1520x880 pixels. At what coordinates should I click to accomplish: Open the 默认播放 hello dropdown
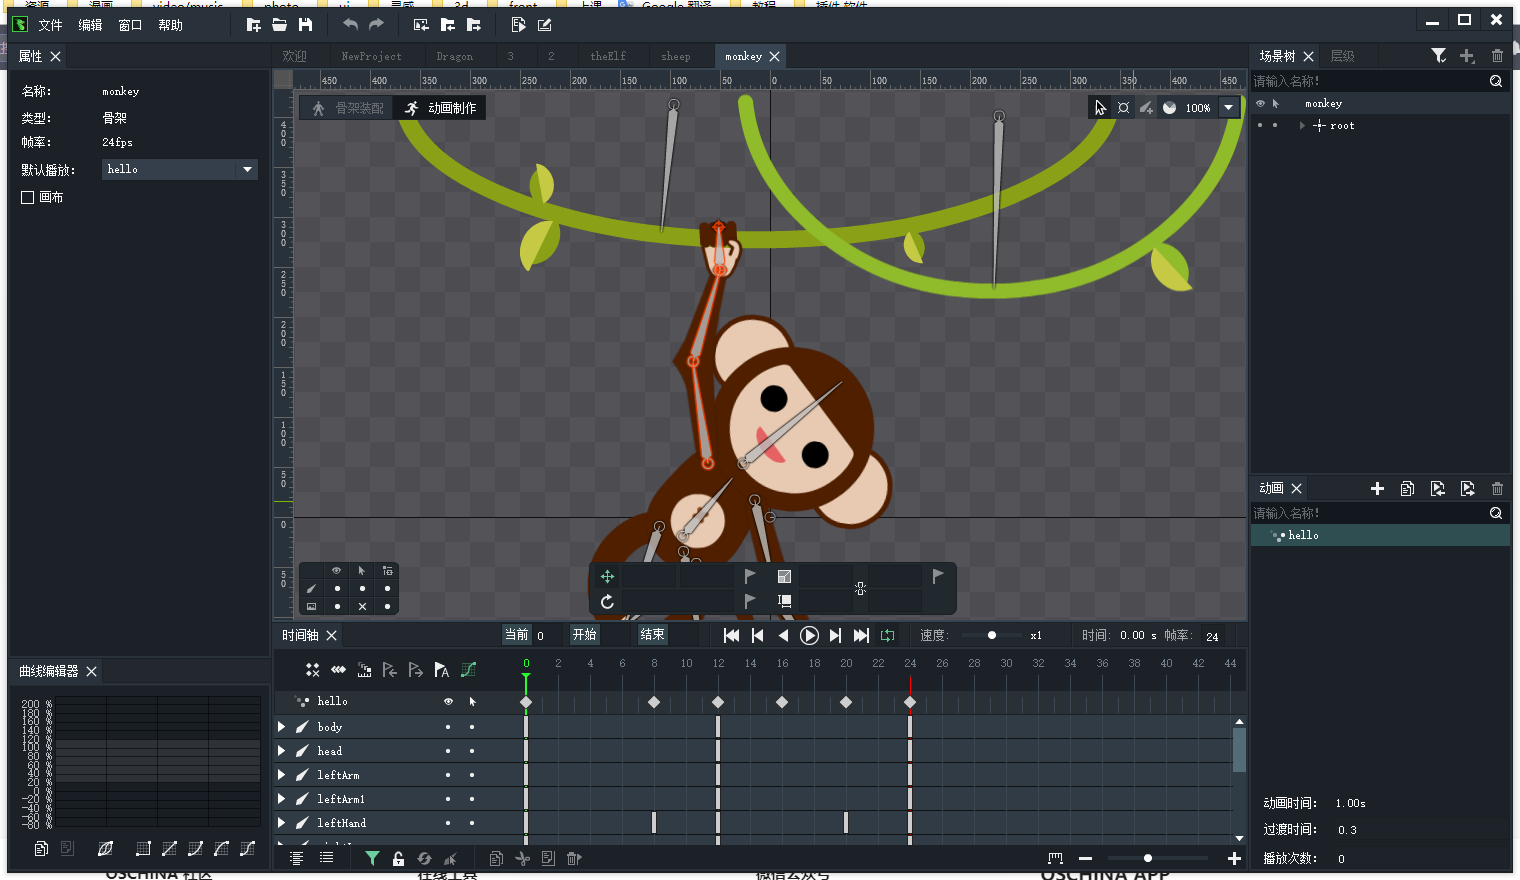[180, 169]
